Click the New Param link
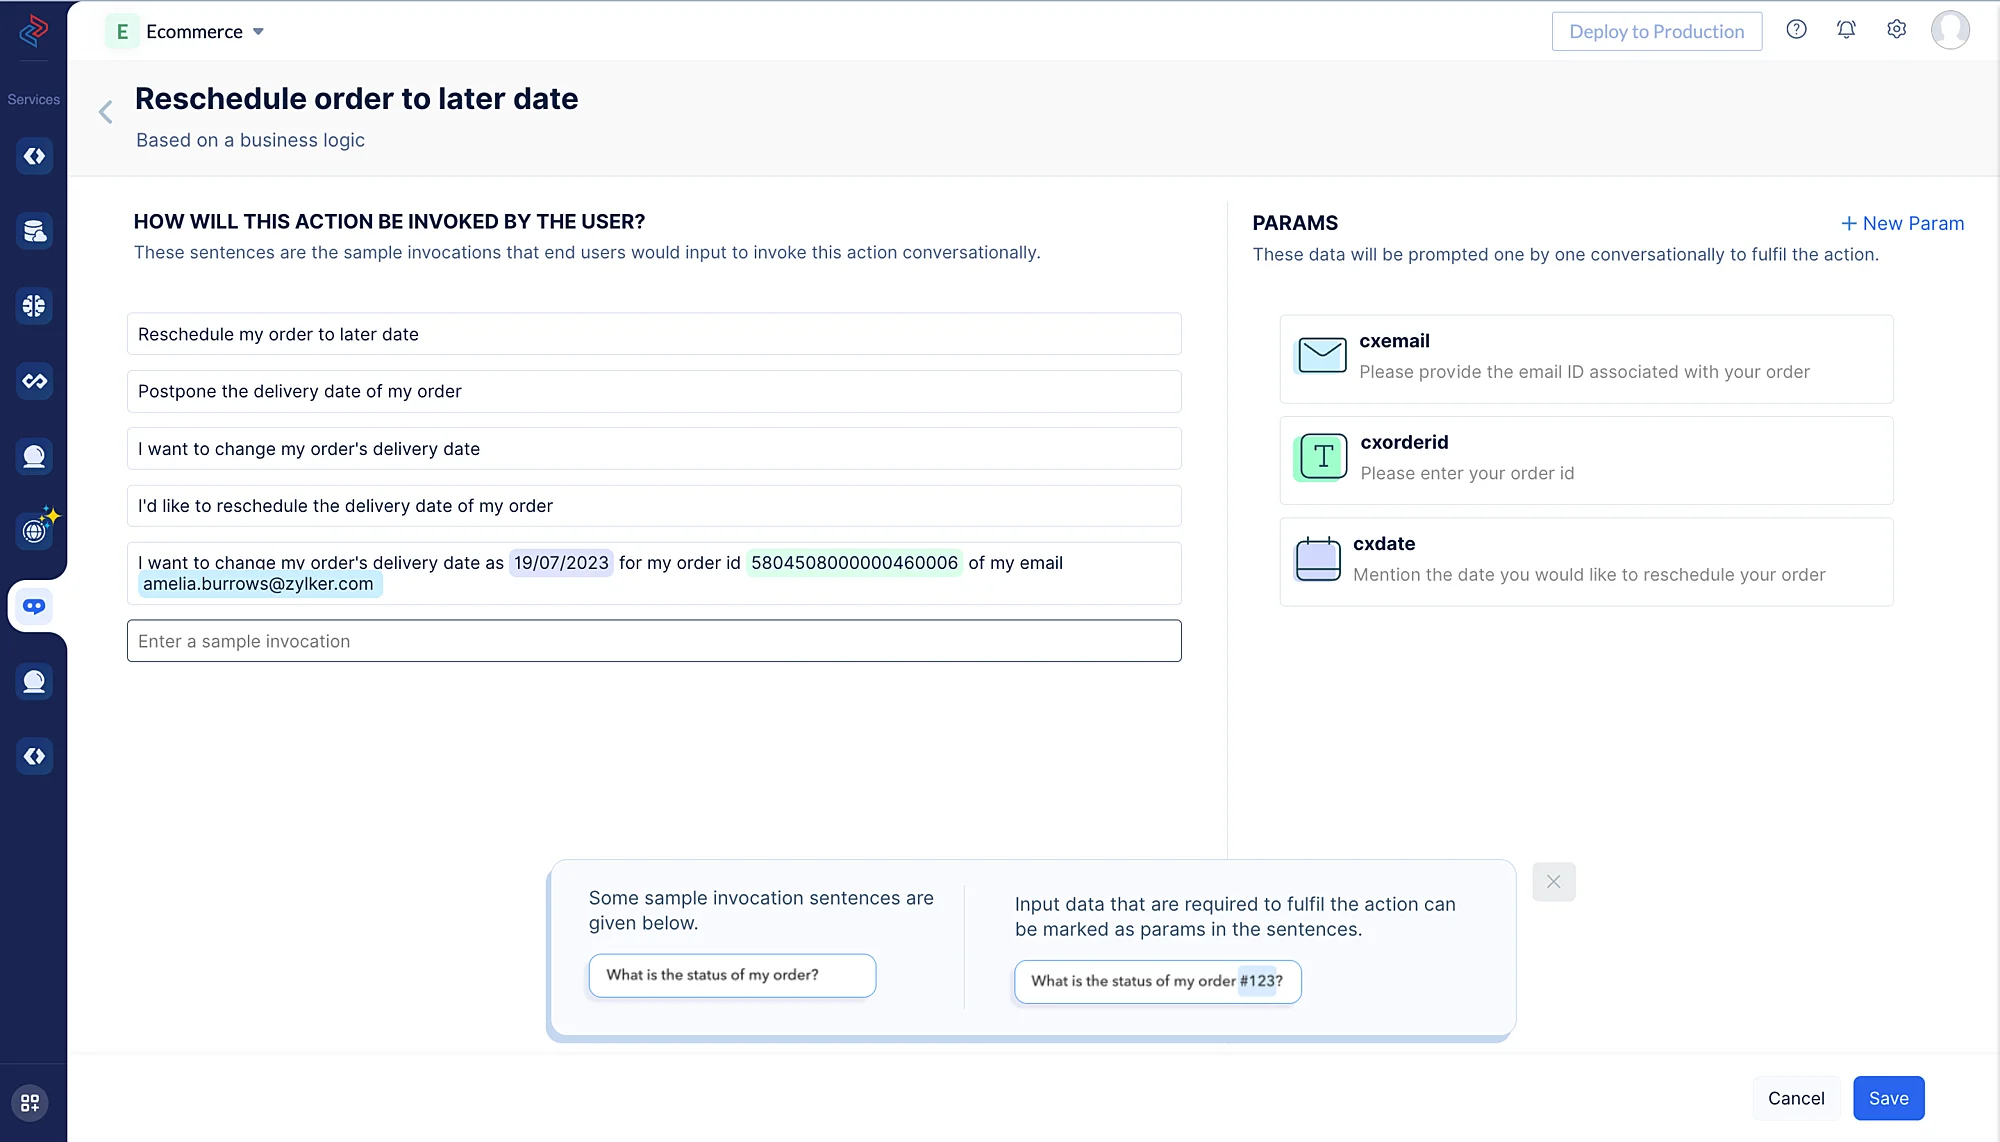Viewport: 2000px width, 1142px height. (1902, 223)
